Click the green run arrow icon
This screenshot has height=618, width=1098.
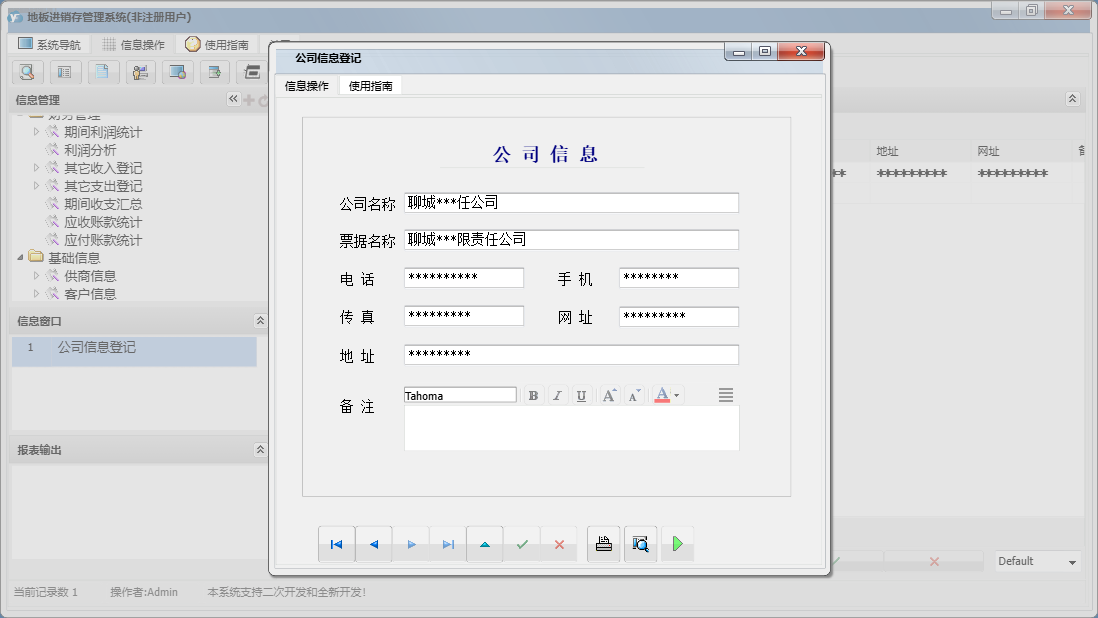(678, 543)
